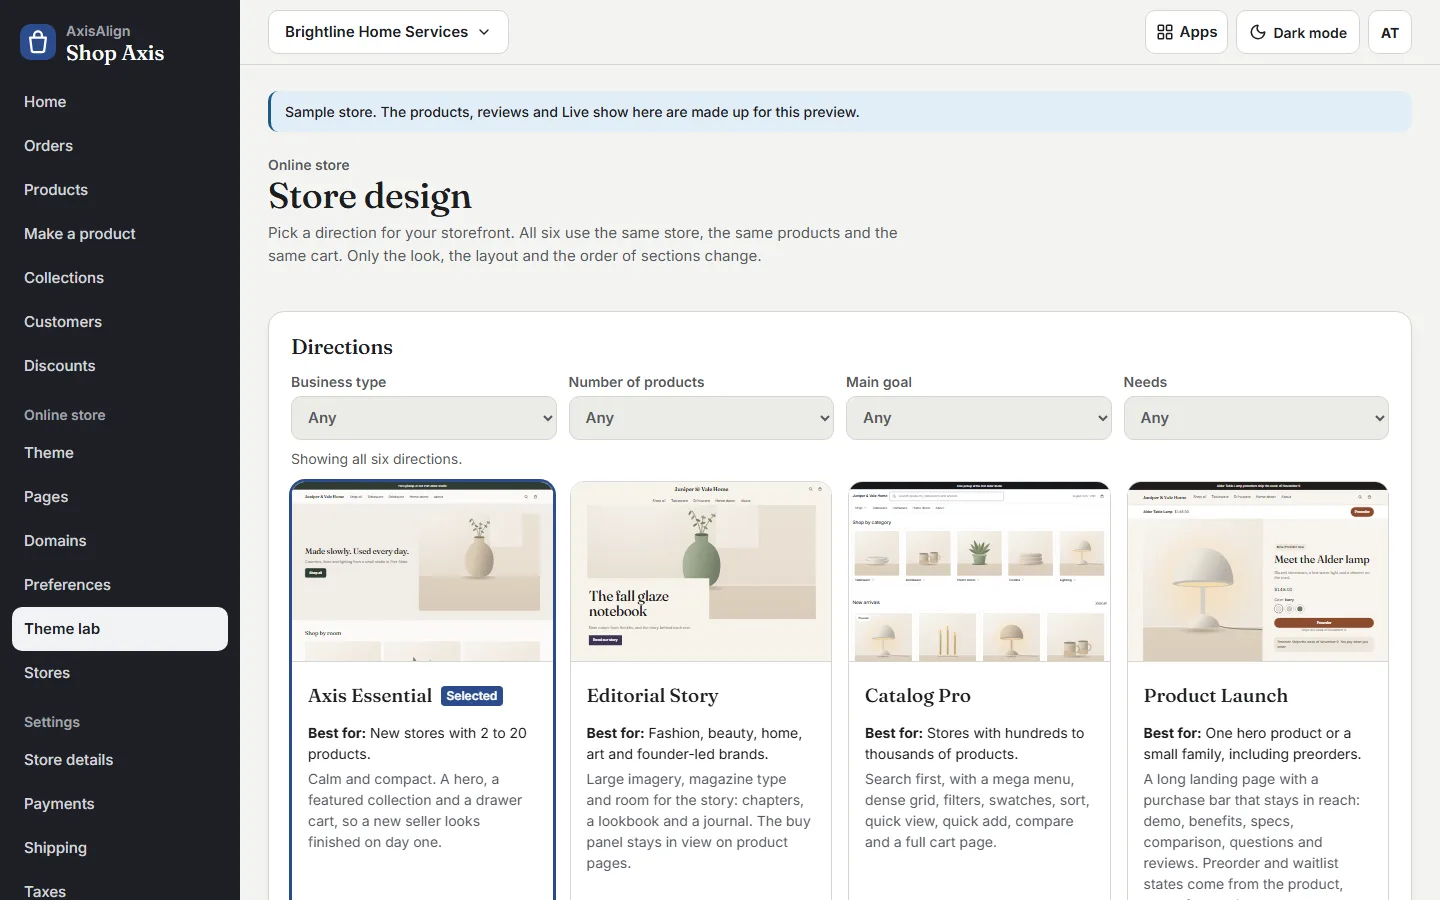Viewport: 1440px width, 900px height.
Task: Choose the Catalog Pro preview thumbnail
Action: [979, 572]
